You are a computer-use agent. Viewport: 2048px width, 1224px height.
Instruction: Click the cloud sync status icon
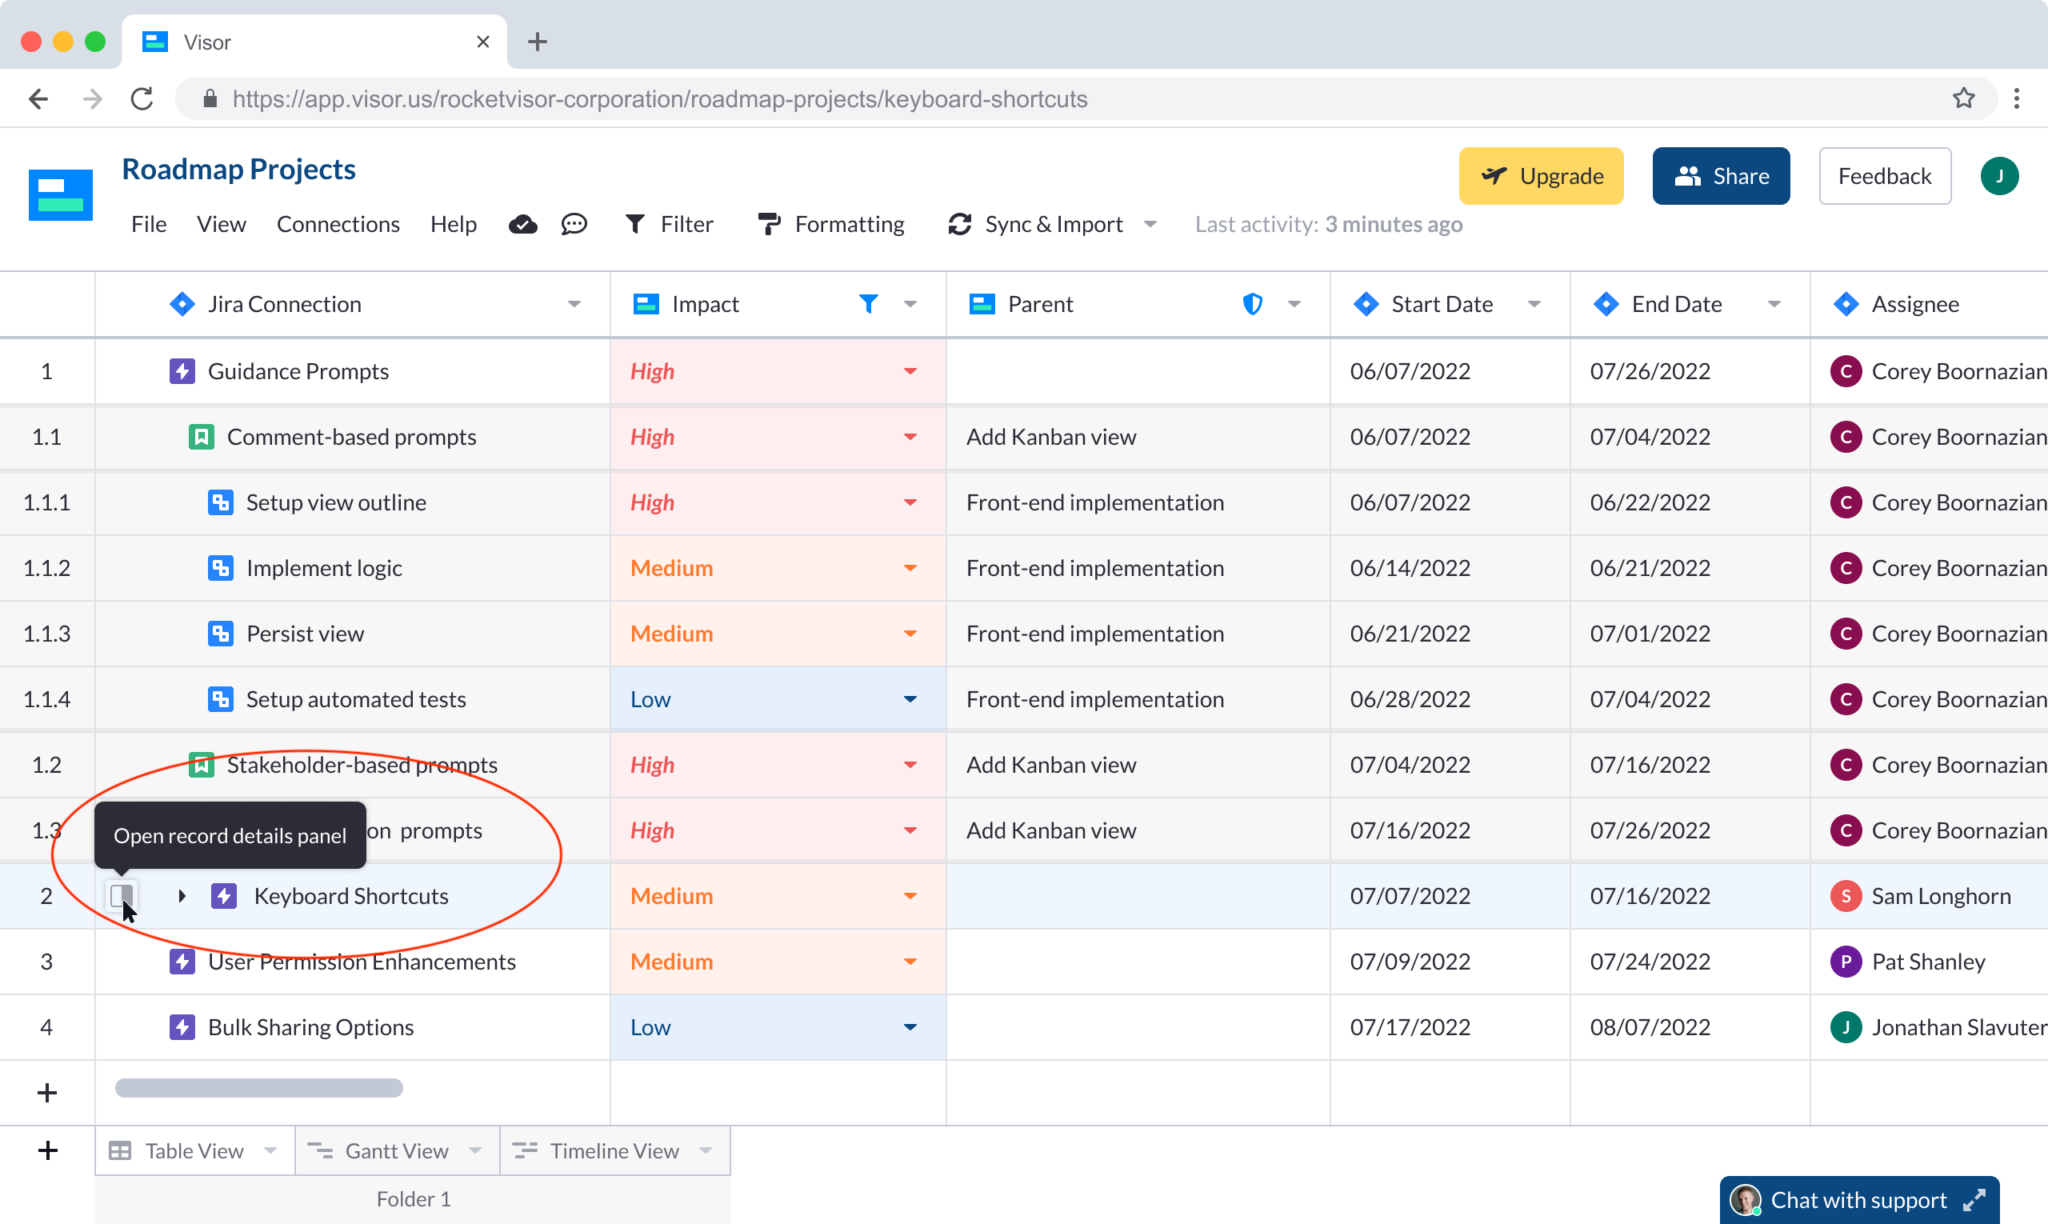[x=523, y=224]
